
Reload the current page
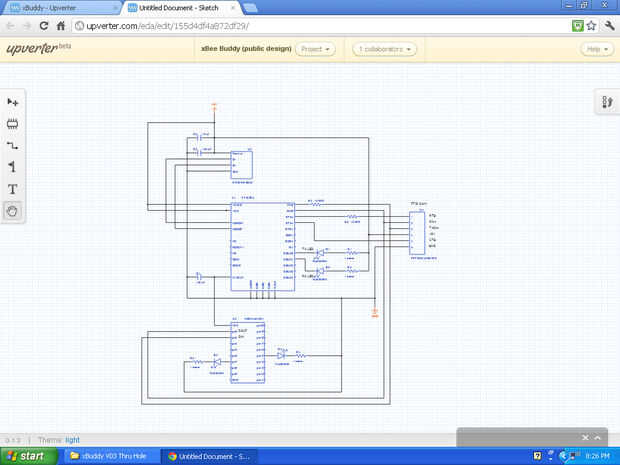click(44, 26)
